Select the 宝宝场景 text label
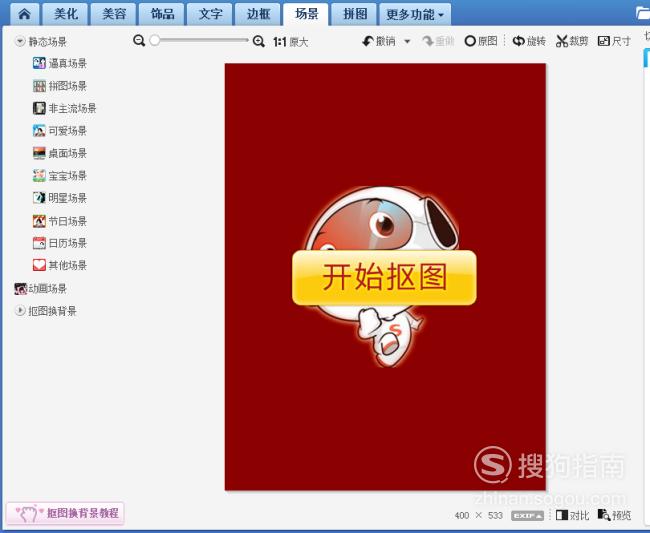 pos(68,176)
